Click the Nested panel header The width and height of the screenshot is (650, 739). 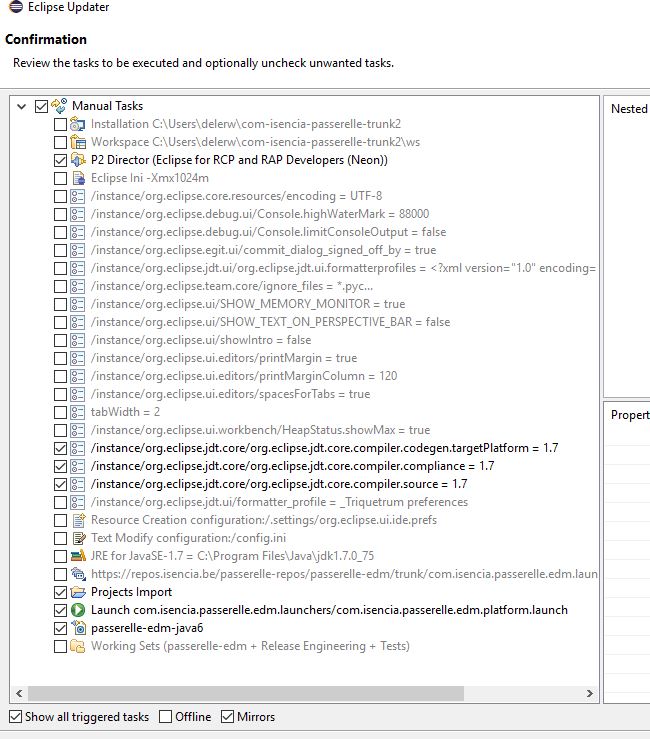click(630, 109)
